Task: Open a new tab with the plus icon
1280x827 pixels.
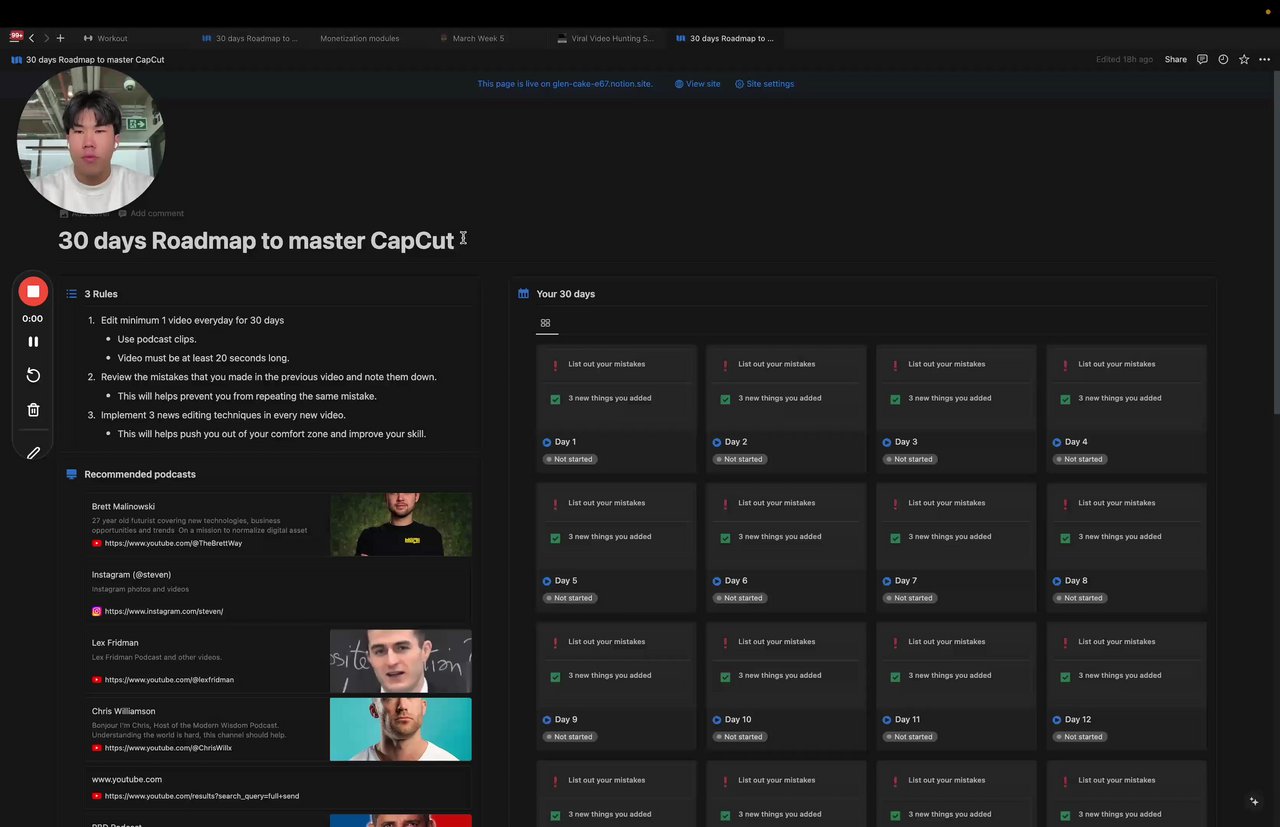Action: pyautogui.click(x=60, y=38)
